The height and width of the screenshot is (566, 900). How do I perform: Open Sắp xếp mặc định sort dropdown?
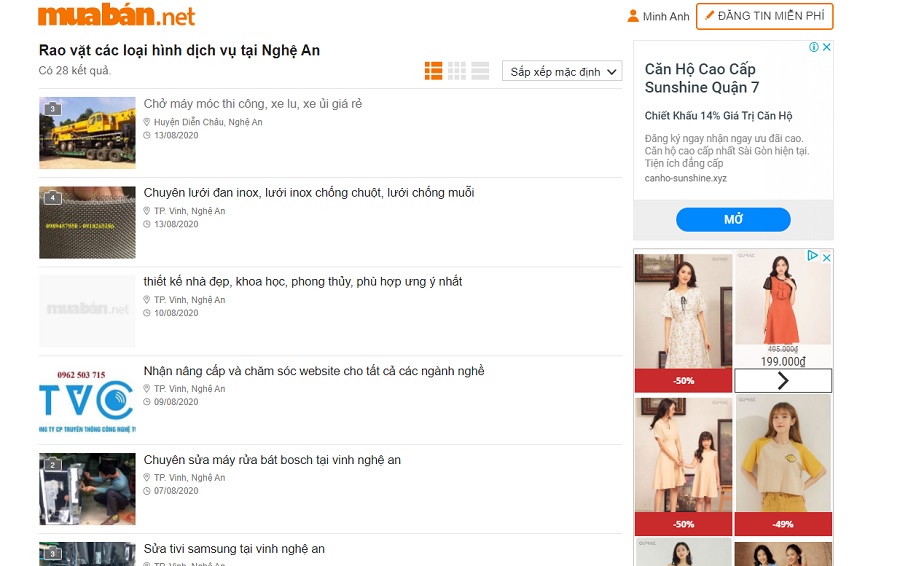562,71
